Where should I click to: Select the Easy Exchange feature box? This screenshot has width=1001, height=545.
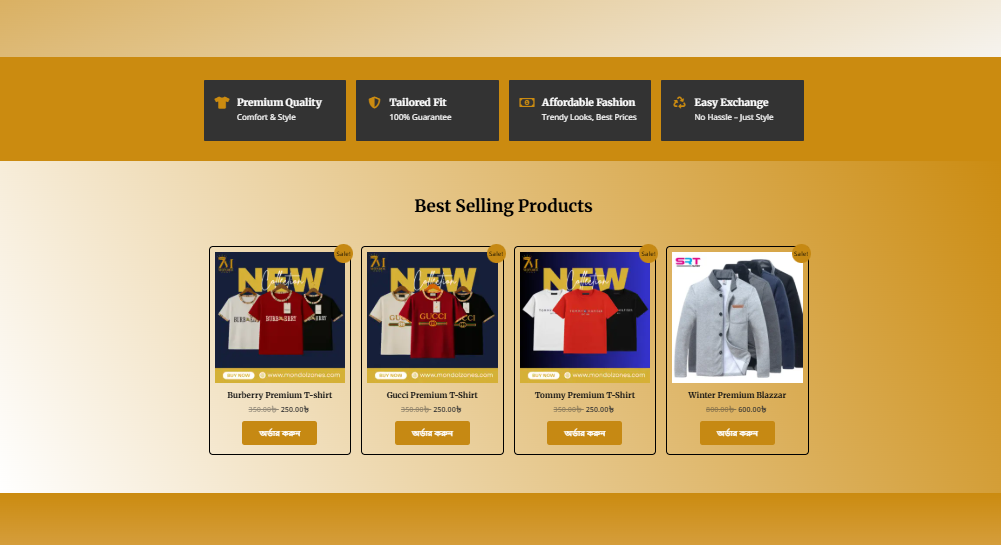click(732, 110)
